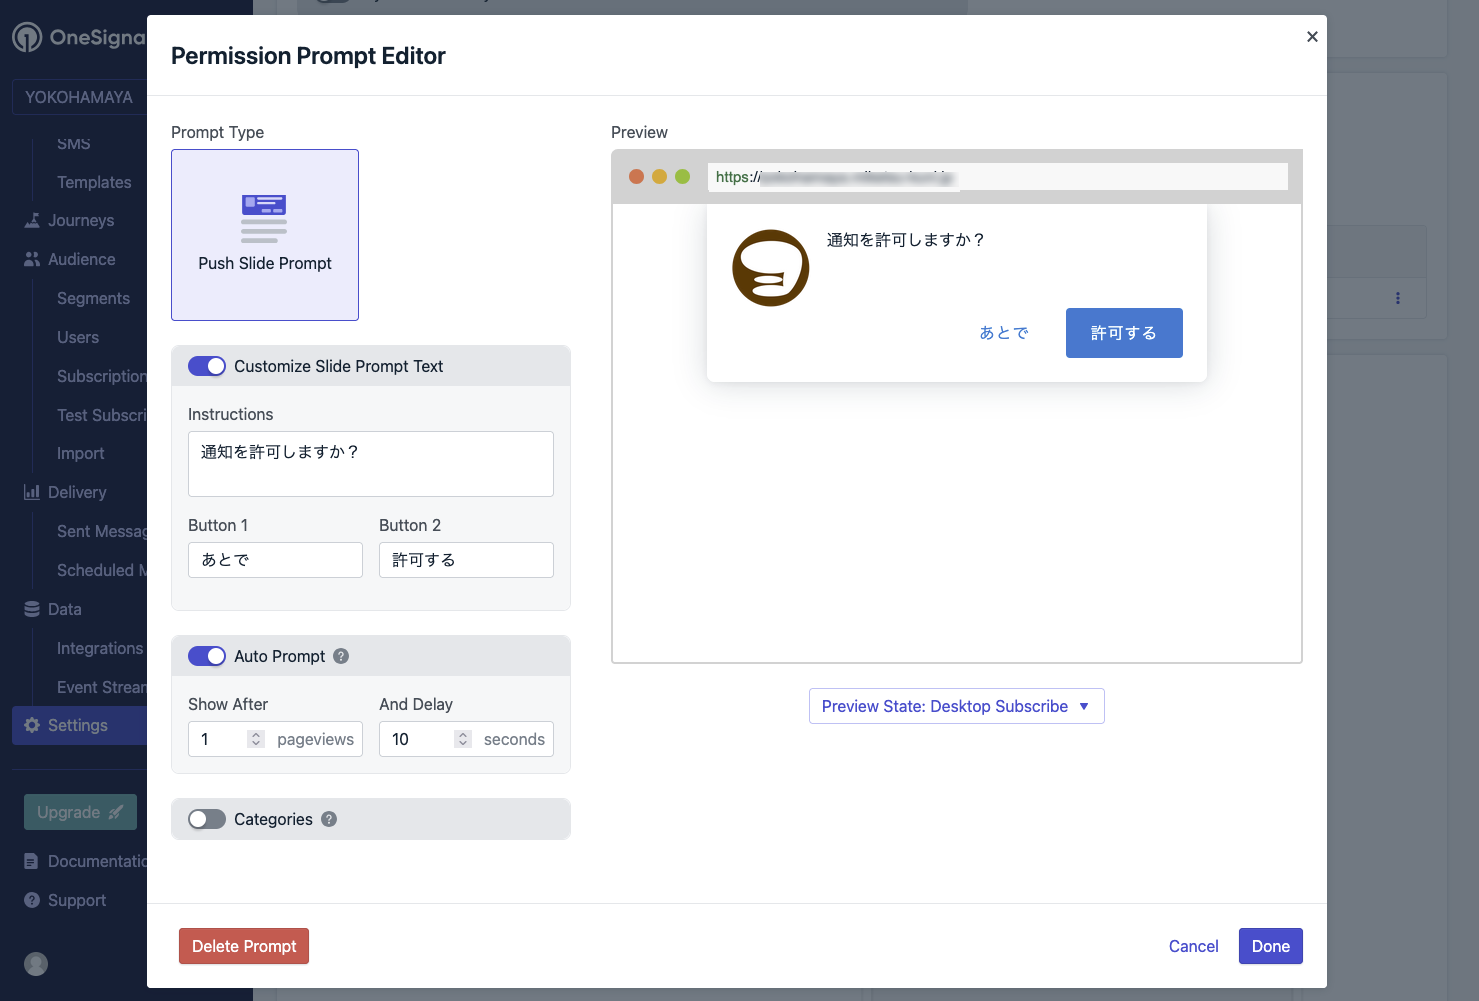Image resolution: width=1479 pixels, height=1001 pixels.
Task: Enable the Categories toggle
Action: click(206, 819)
